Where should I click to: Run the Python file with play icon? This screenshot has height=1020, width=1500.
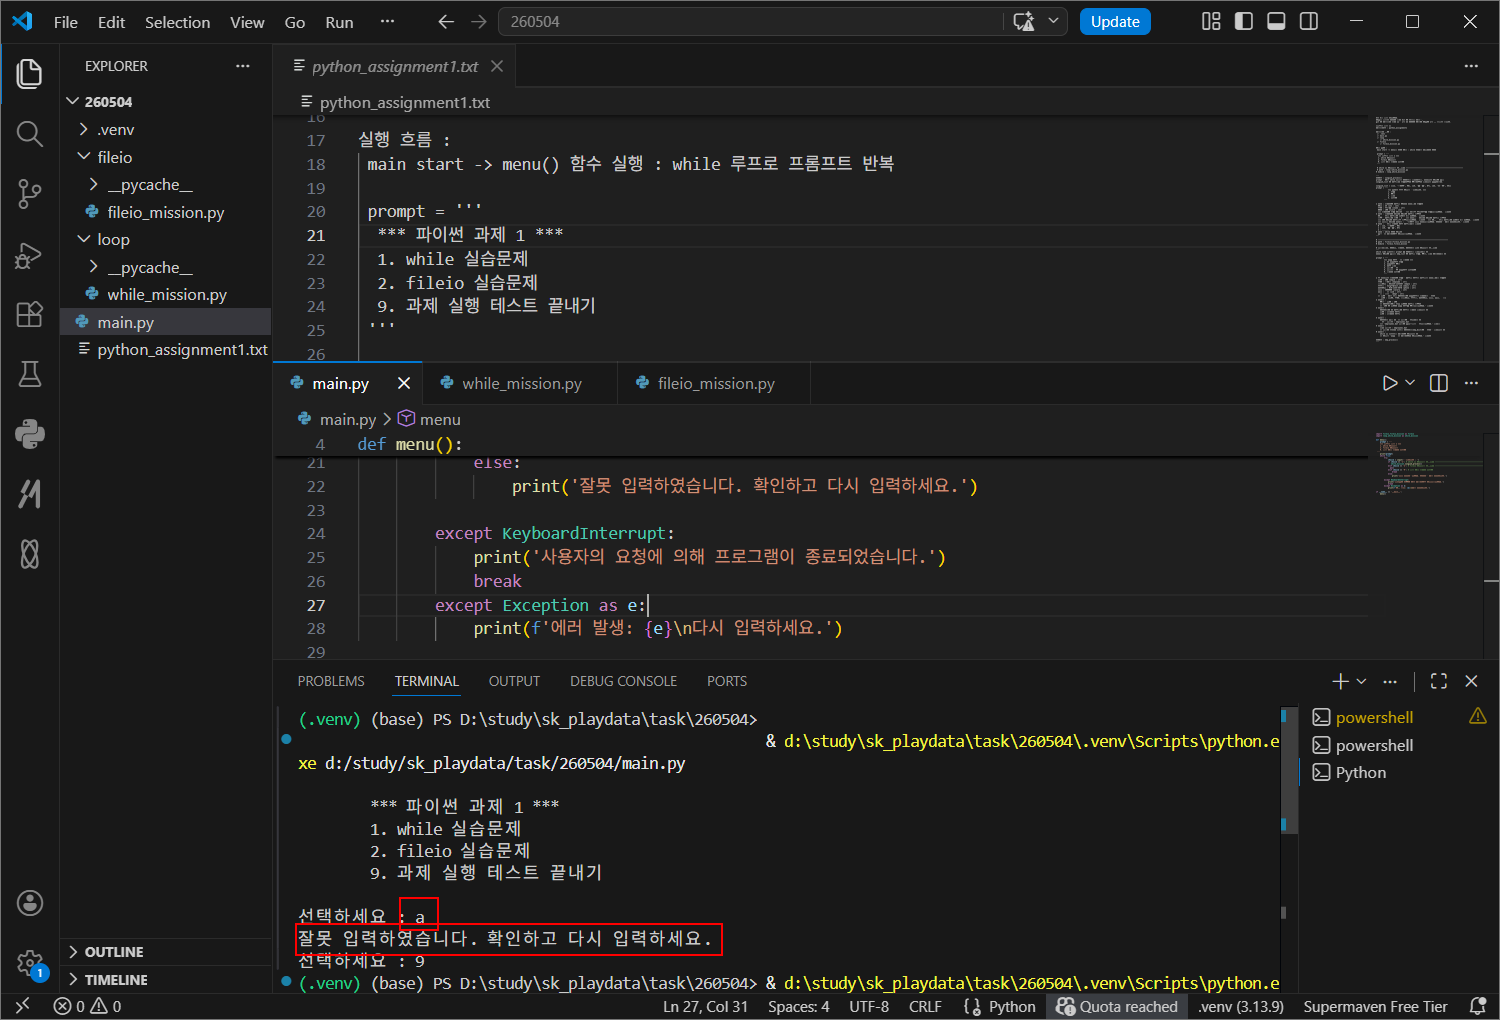pos(1389,383)
